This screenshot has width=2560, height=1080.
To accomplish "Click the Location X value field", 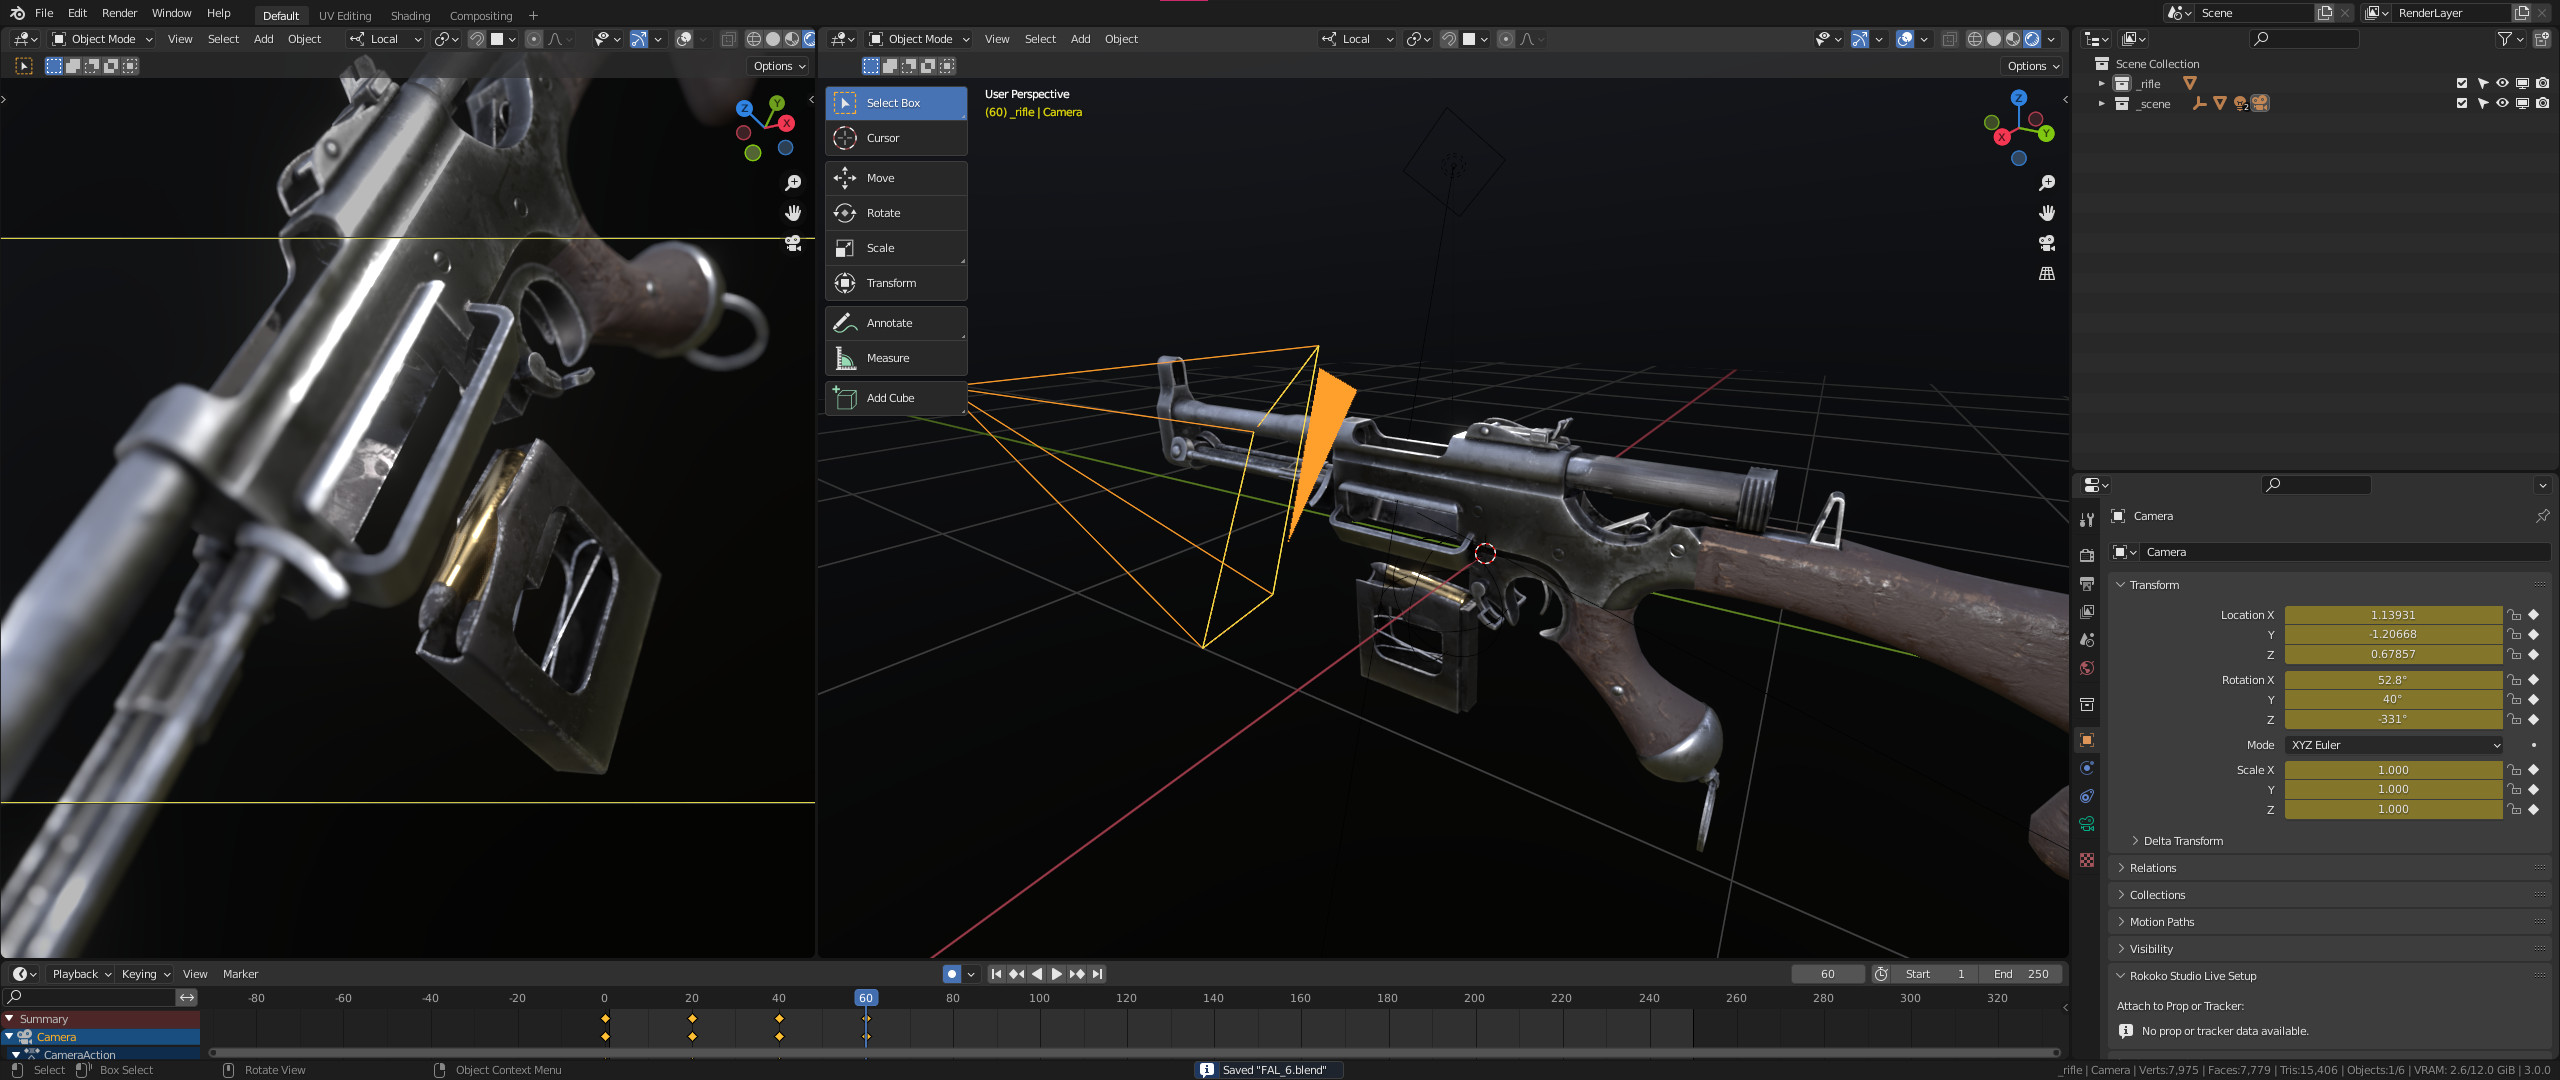I will click(2392, 615).
